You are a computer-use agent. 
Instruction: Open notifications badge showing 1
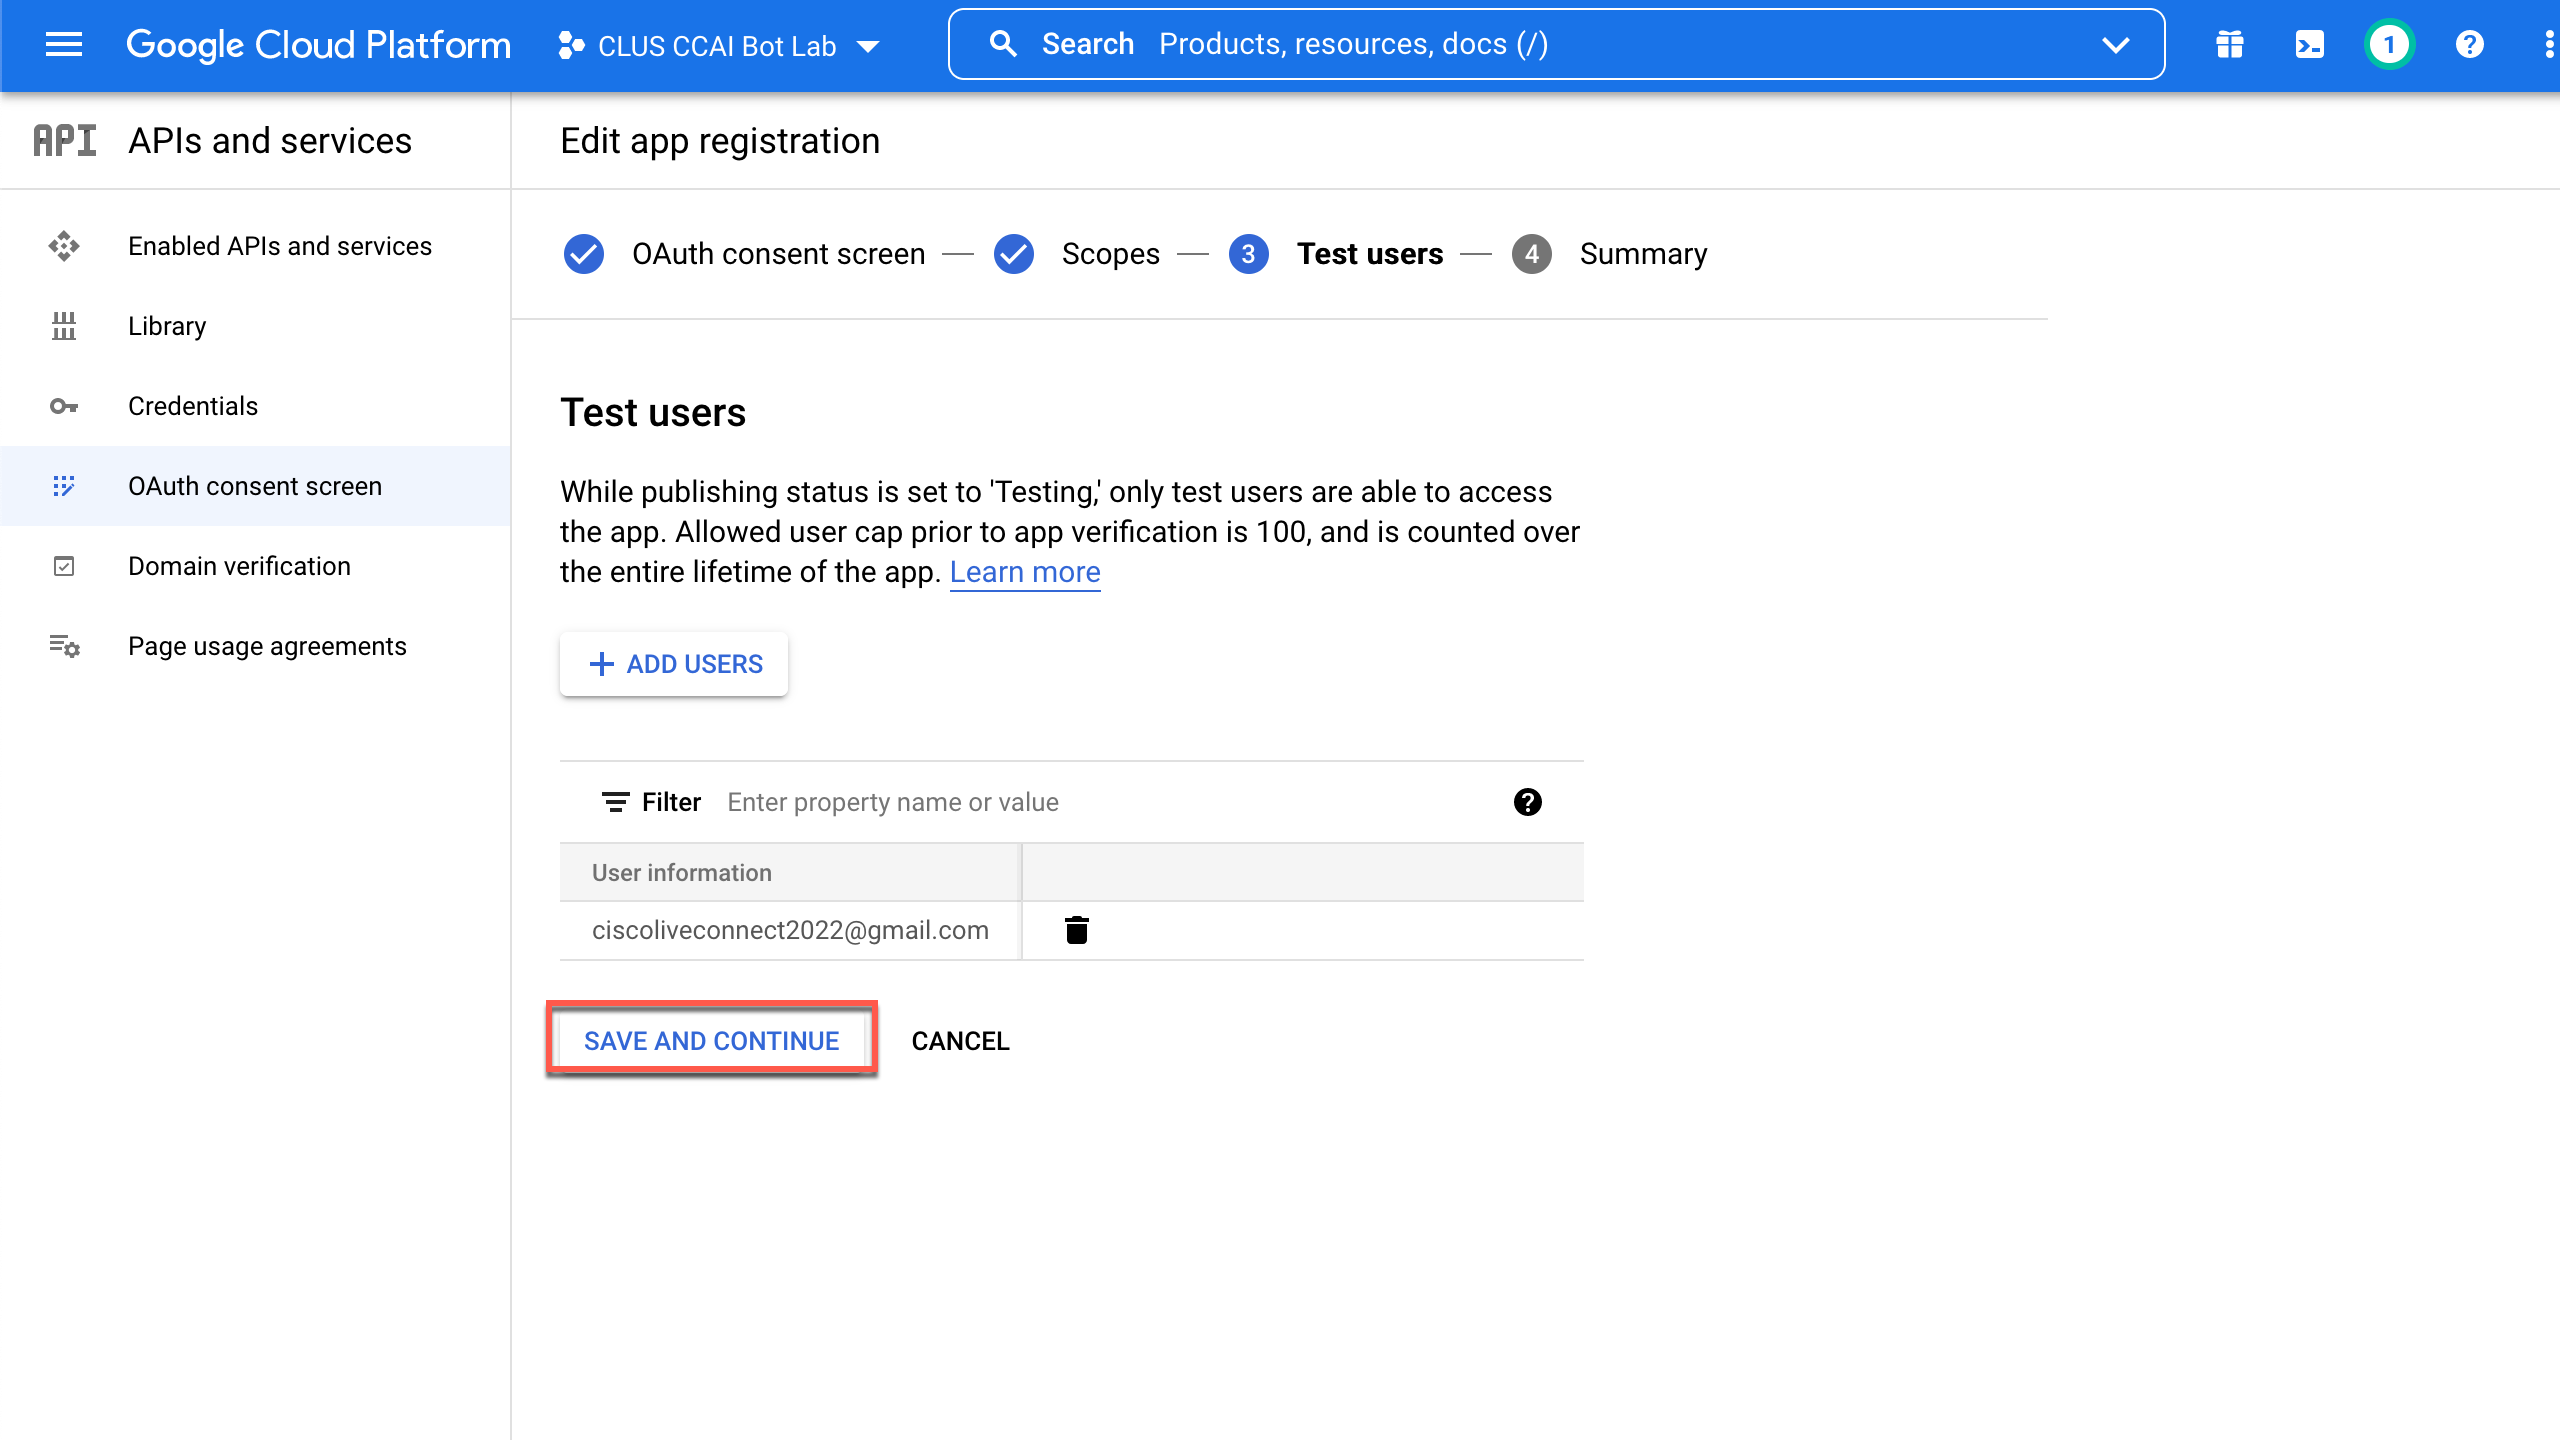2389,45
